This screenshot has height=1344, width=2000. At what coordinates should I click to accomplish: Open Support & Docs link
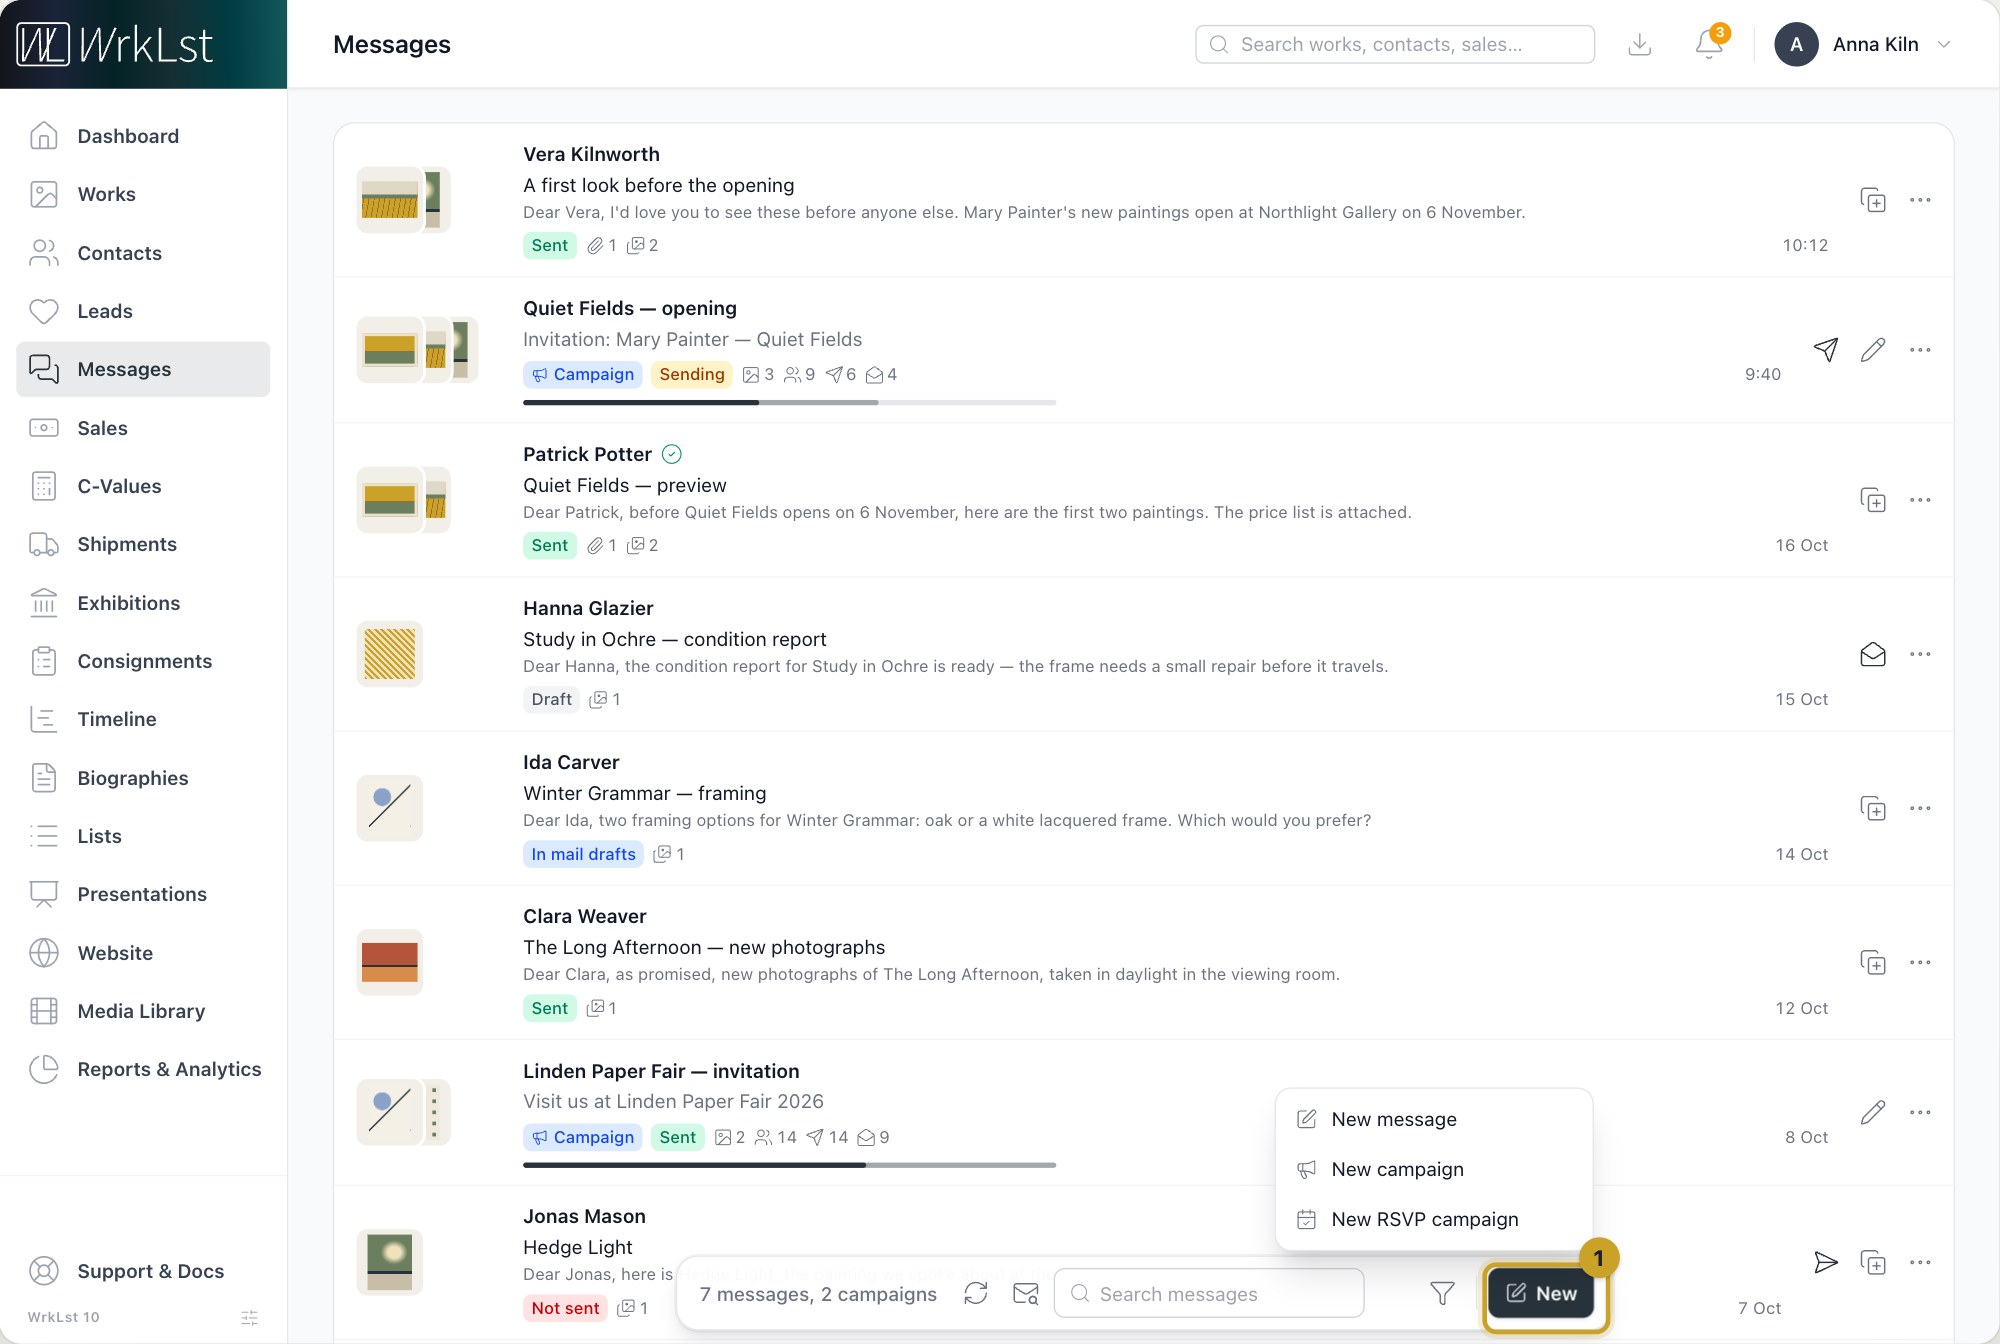[x=143, y=1271]
